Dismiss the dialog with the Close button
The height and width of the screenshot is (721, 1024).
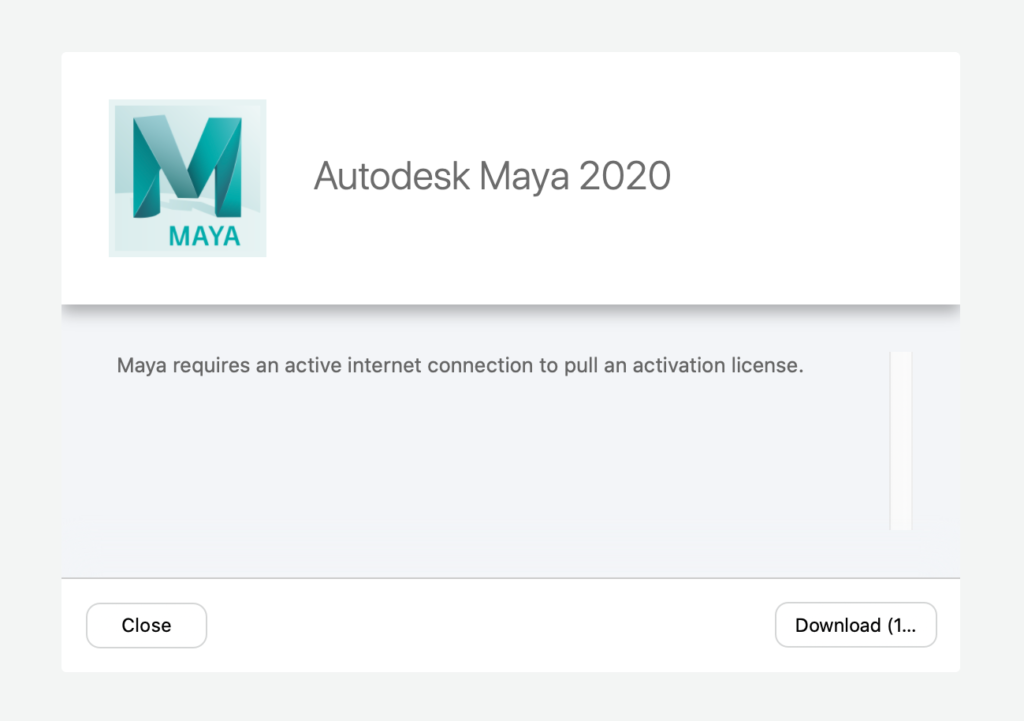[146, 626]
